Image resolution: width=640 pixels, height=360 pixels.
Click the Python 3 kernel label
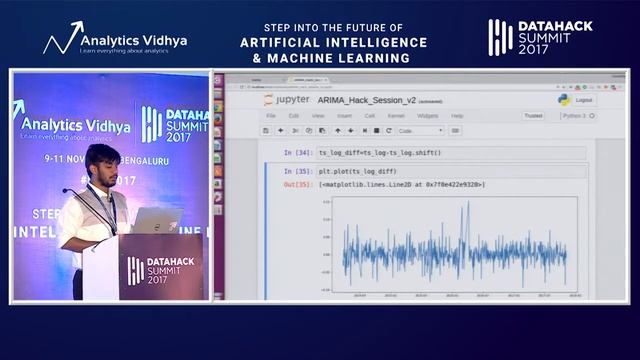[574, 116]
